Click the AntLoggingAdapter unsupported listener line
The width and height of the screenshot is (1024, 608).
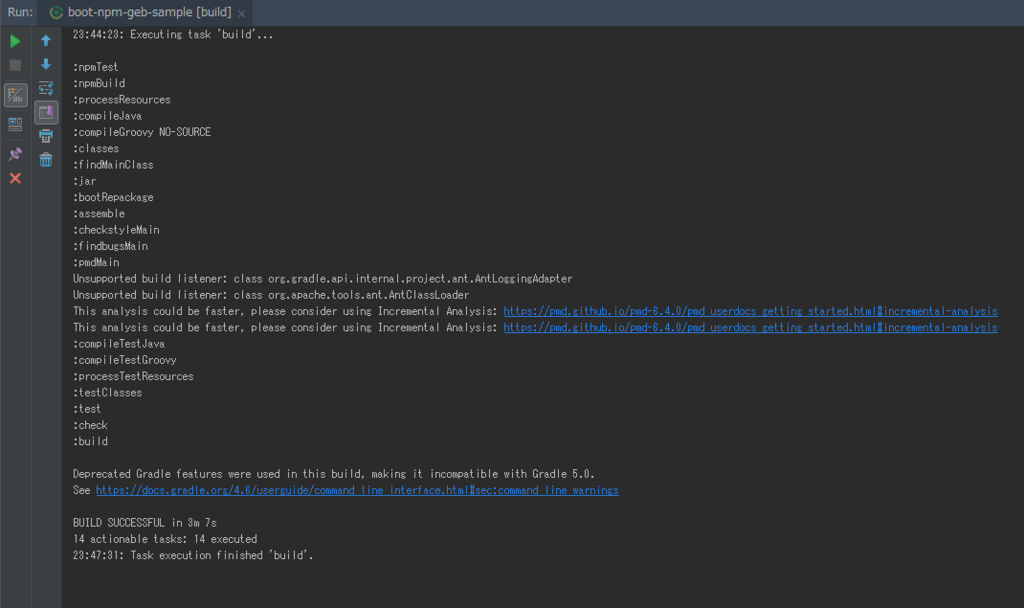coord(323,279)
